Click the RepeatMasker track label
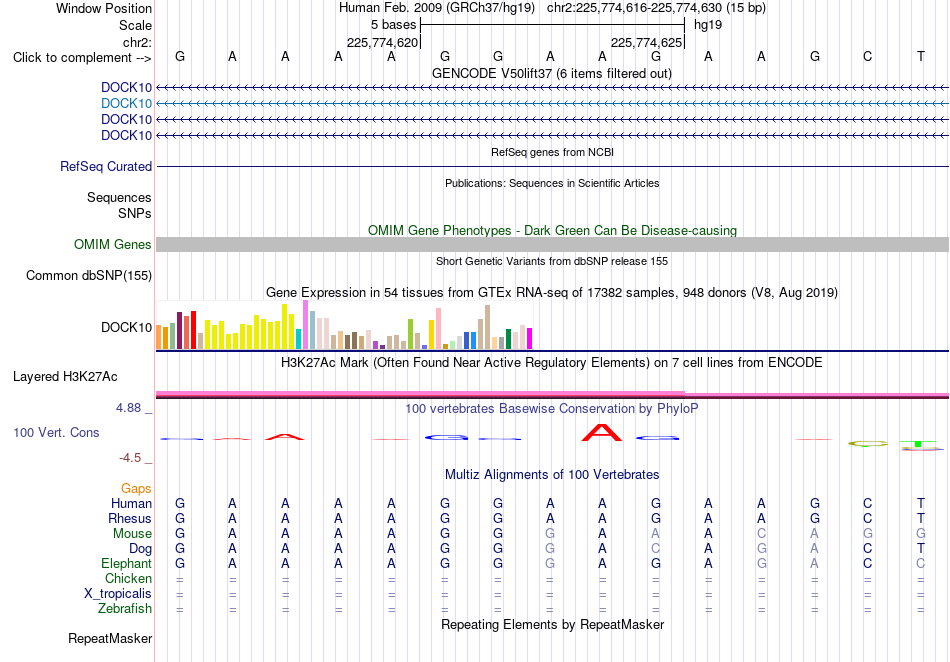This screenshot has height=662, width=950. [110, 638]
